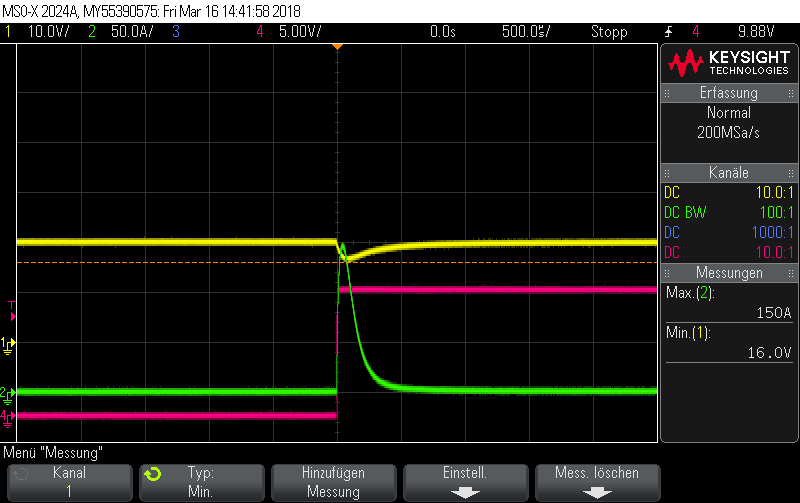Screen dimensions: 800x503
Task: Expand the Mess. löschen softkey menu
Action: tap(597, 482)
